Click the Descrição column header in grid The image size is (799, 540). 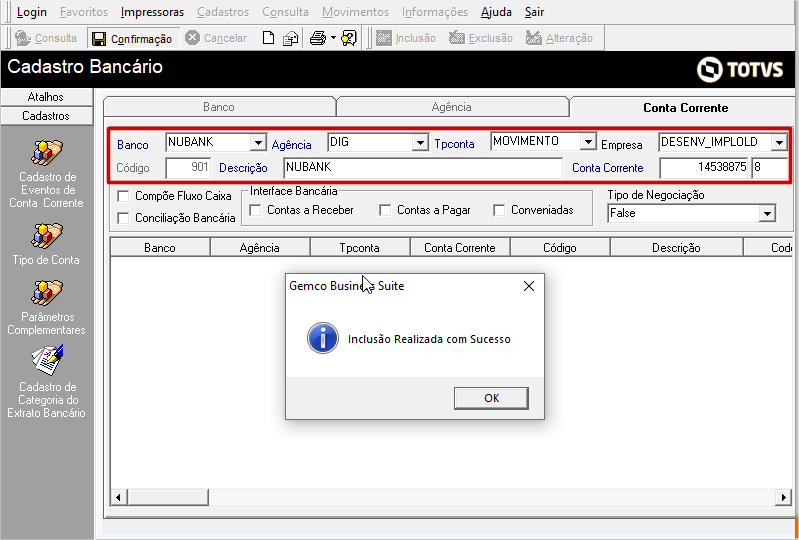(x=676, y=248)
